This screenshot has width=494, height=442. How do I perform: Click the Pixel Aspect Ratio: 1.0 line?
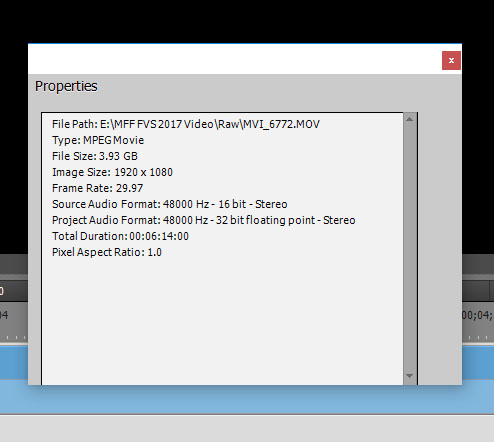pyautogui.click(x=107, y=252)
